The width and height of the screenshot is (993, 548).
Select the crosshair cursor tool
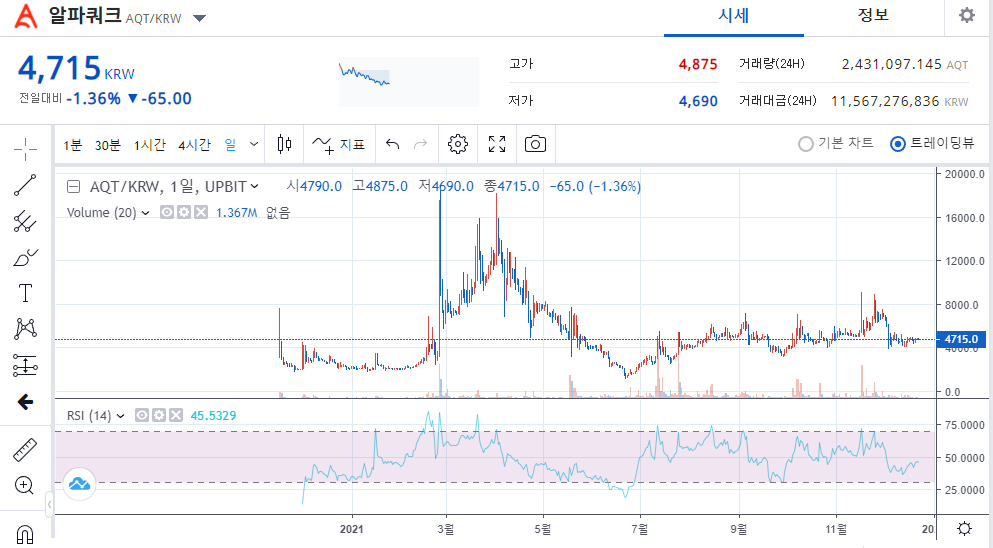25,150
